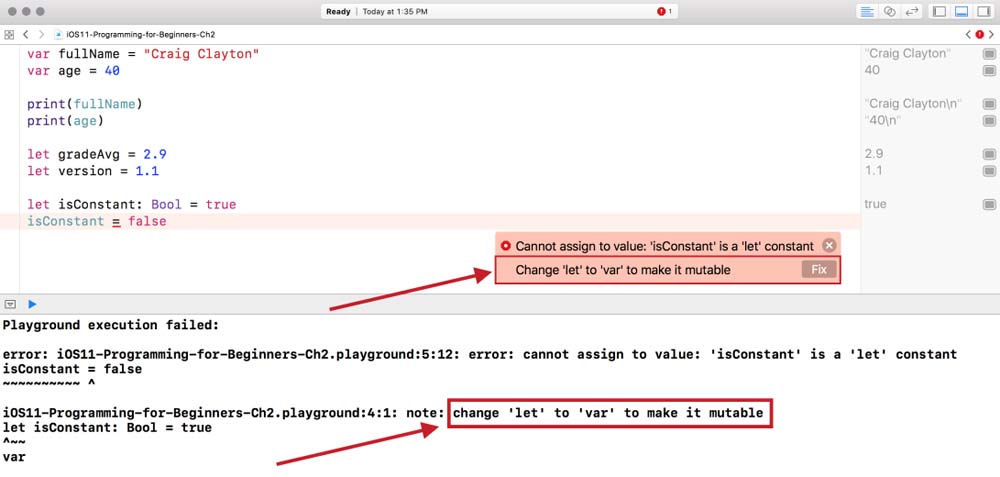Click the 'let version = 1.1' line
The height and width of the screenshot is (477, 1000).
[93, 171]
